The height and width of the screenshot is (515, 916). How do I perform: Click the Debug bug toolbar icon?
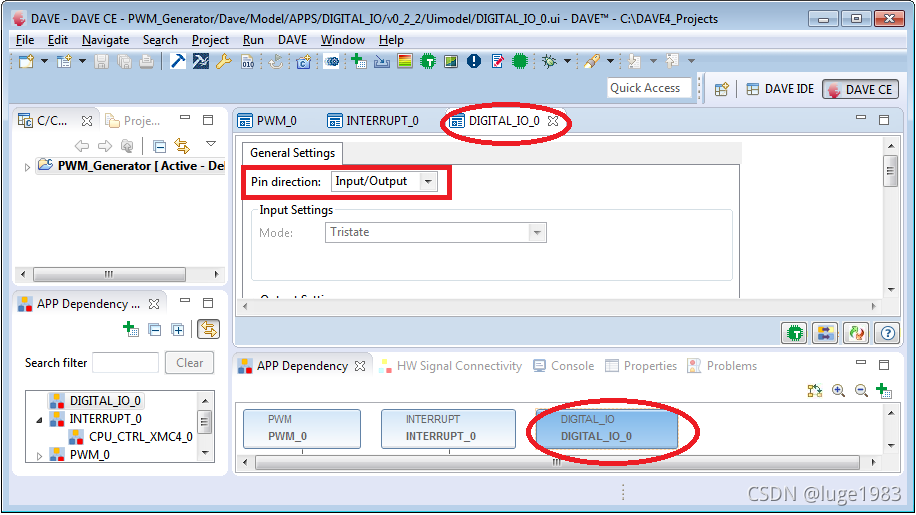[x=549, y=61]
